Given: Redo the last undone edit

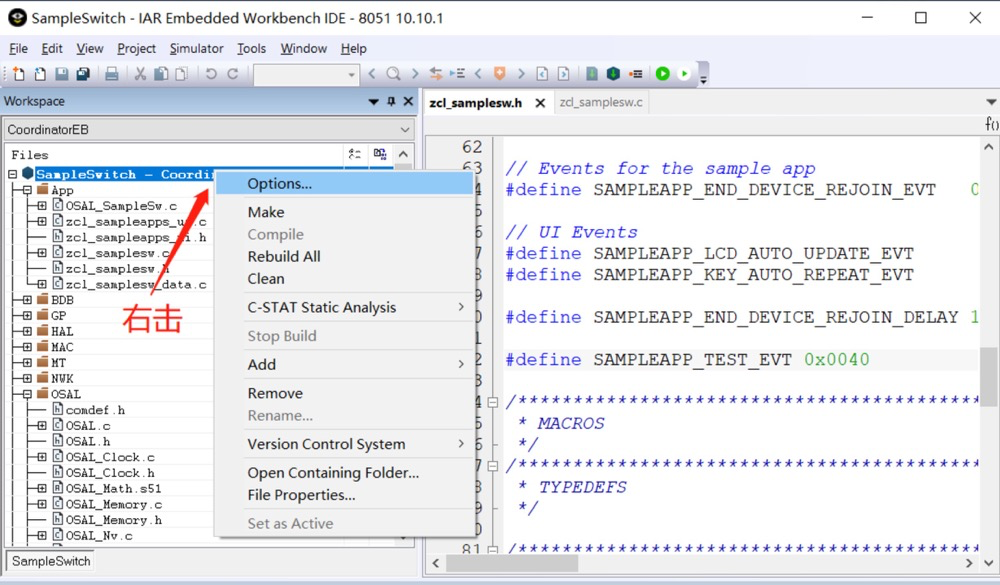Looking at the screenshot, I should point(233,74).
